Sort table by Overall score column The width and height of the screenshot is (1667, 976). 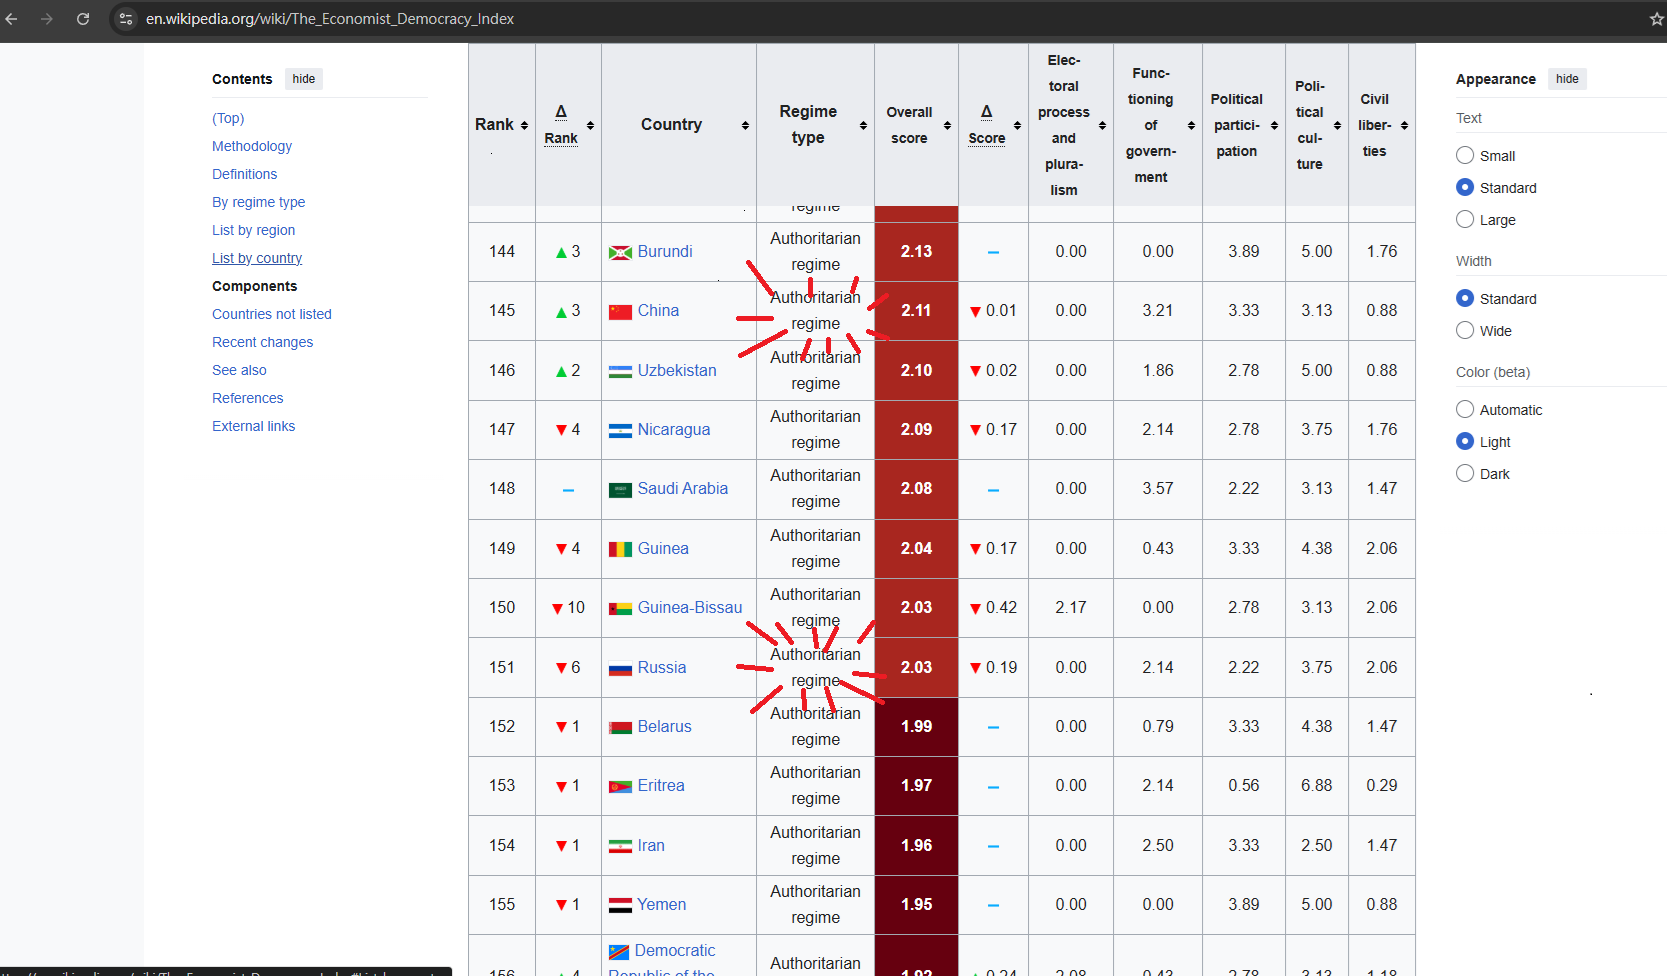pyautogui.click(x=947, y=125)
